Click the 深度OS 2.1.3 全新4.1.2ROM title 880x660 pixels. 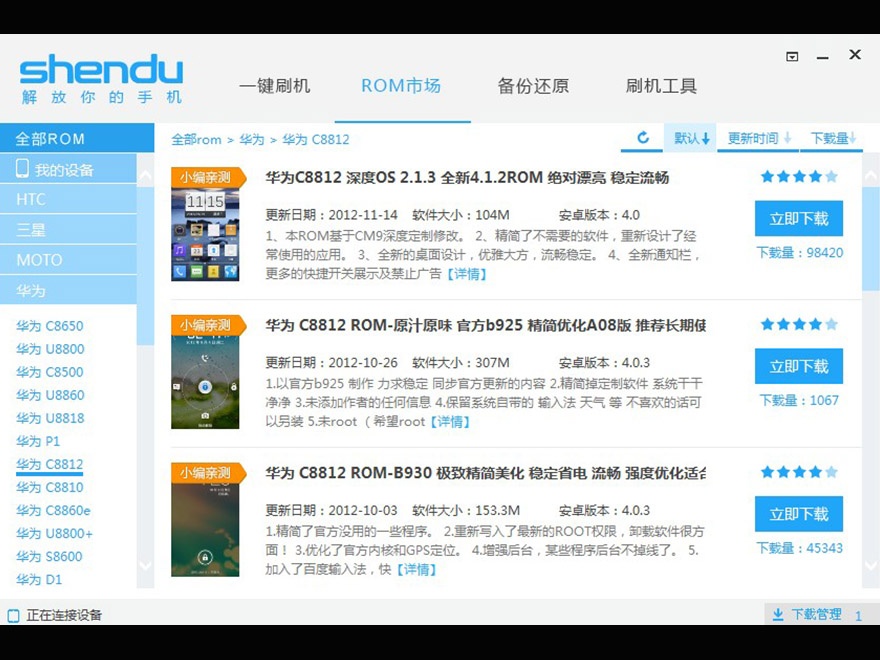(x=467, y=177)
